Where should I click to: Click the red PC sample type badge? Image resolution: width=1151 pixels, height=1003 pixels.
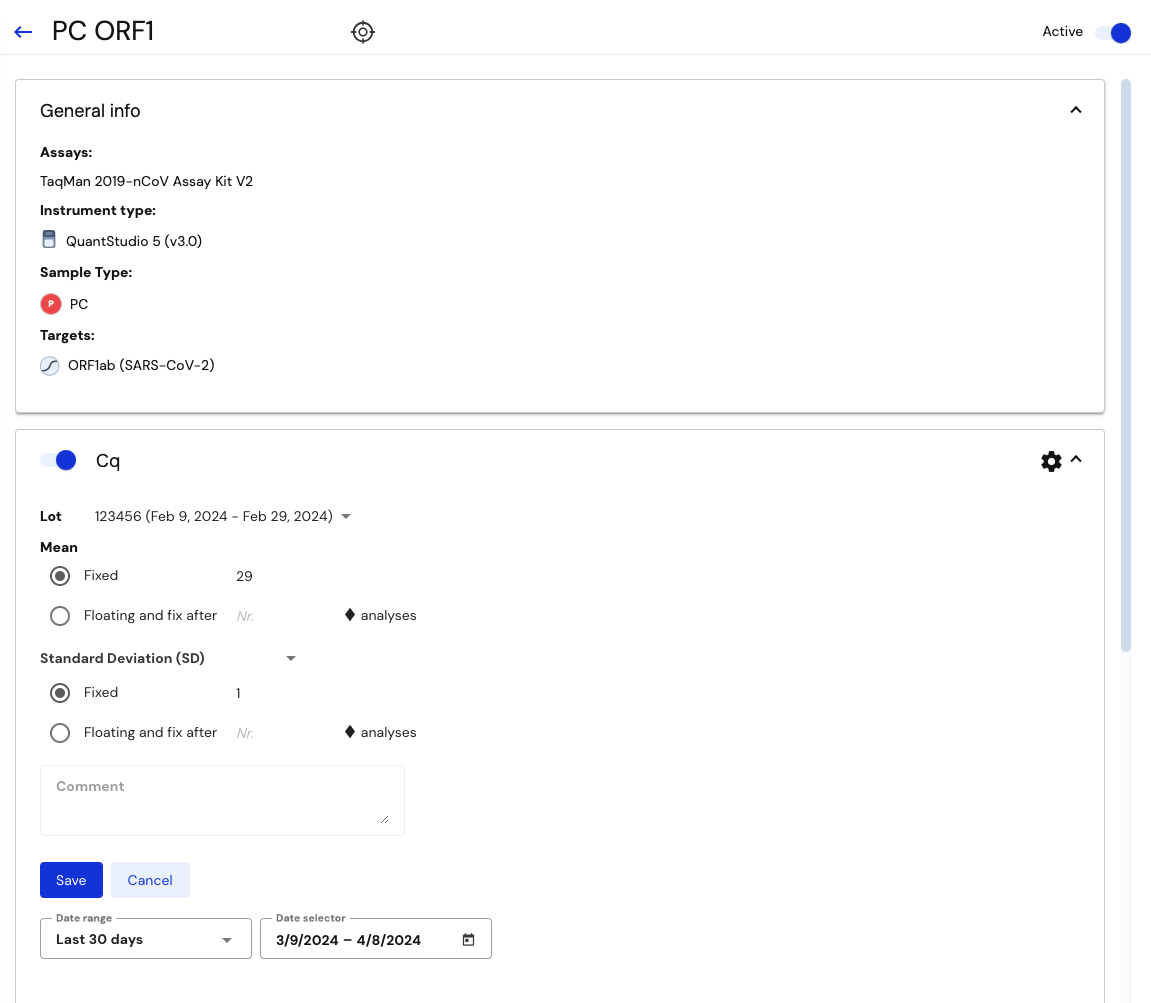point(51,303)
